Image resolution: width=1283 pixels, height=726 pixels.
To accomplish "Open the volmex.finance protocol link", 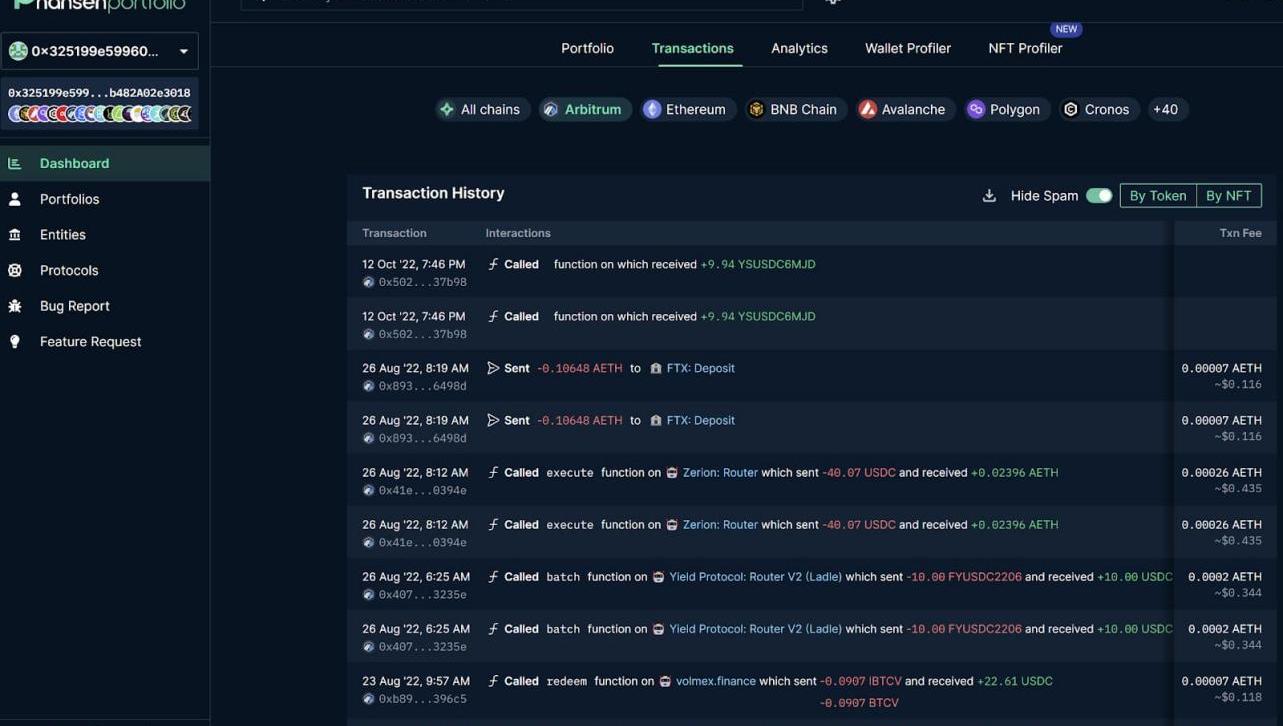I will point(715,681).
